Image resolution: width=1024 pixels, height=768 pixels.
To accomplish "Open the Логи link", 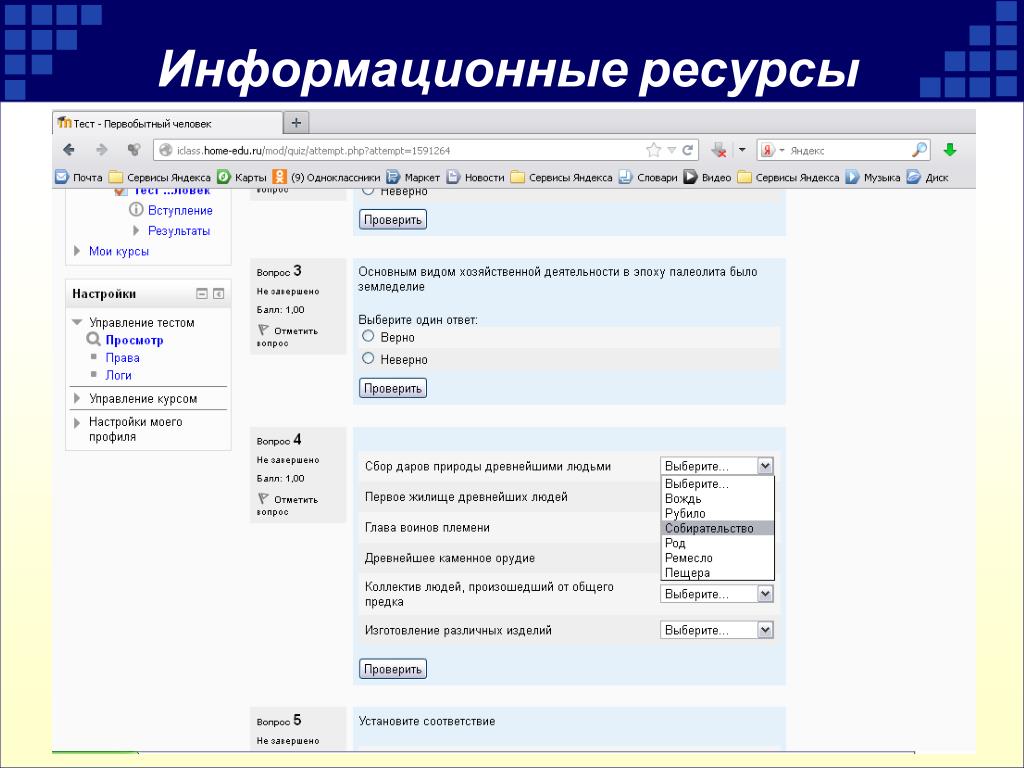I will [118, 375].
